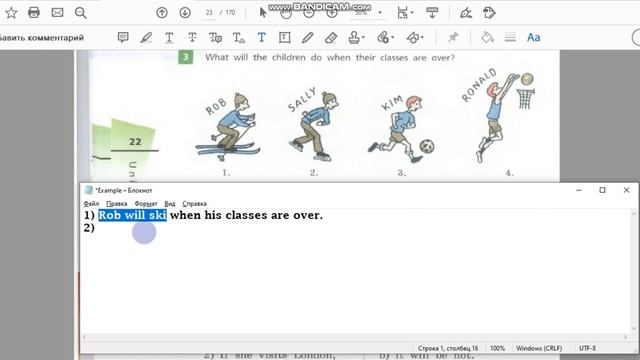The image size is (640, 360).
Task: Select the pencil drawing tool
Action: 308,38
